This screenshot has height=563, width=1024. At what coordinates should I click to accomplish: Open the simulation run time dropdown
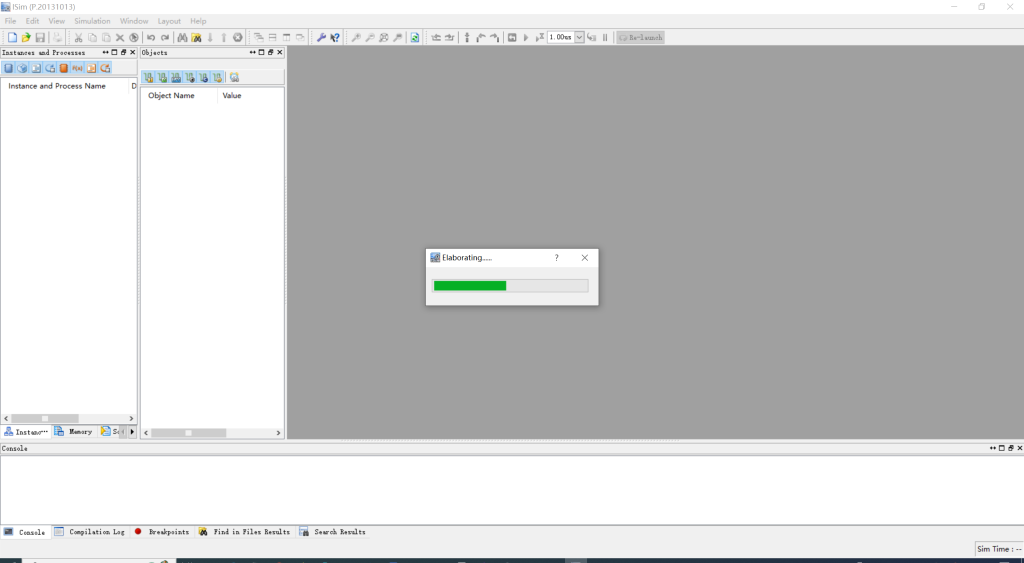[x=579, y=38]
